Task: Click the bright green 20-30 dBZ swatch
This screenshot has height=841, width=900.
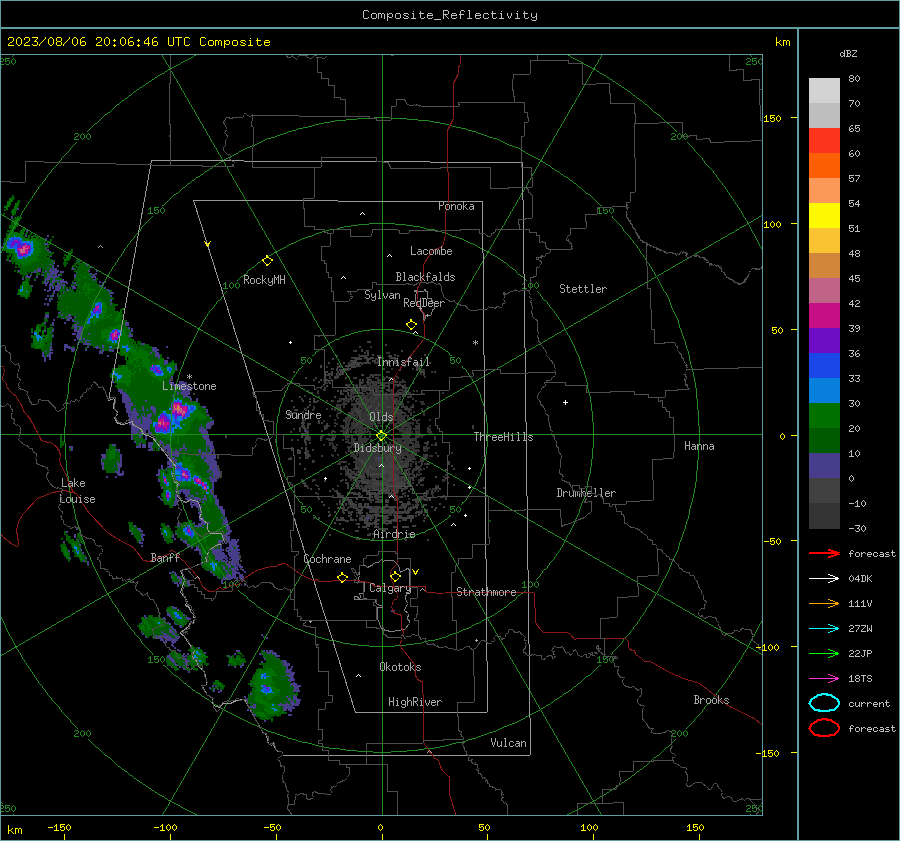Action: pyautogui.click(x=824, y=416)
